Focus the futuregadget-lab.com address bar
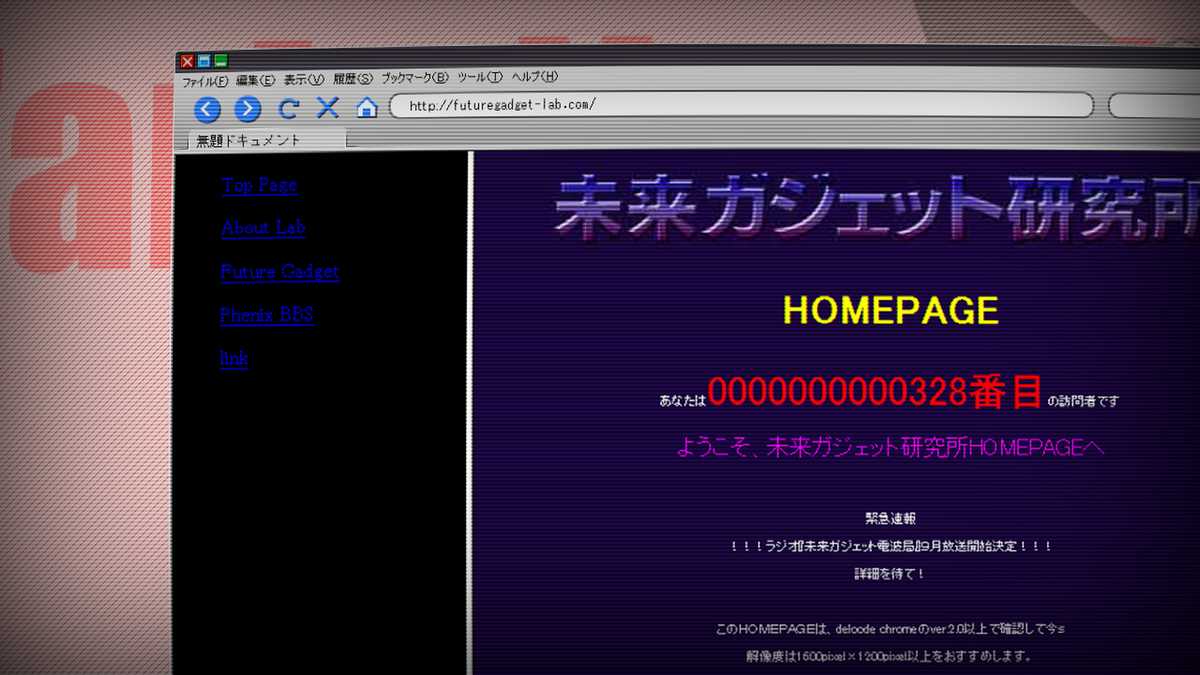 click(741, 104)
